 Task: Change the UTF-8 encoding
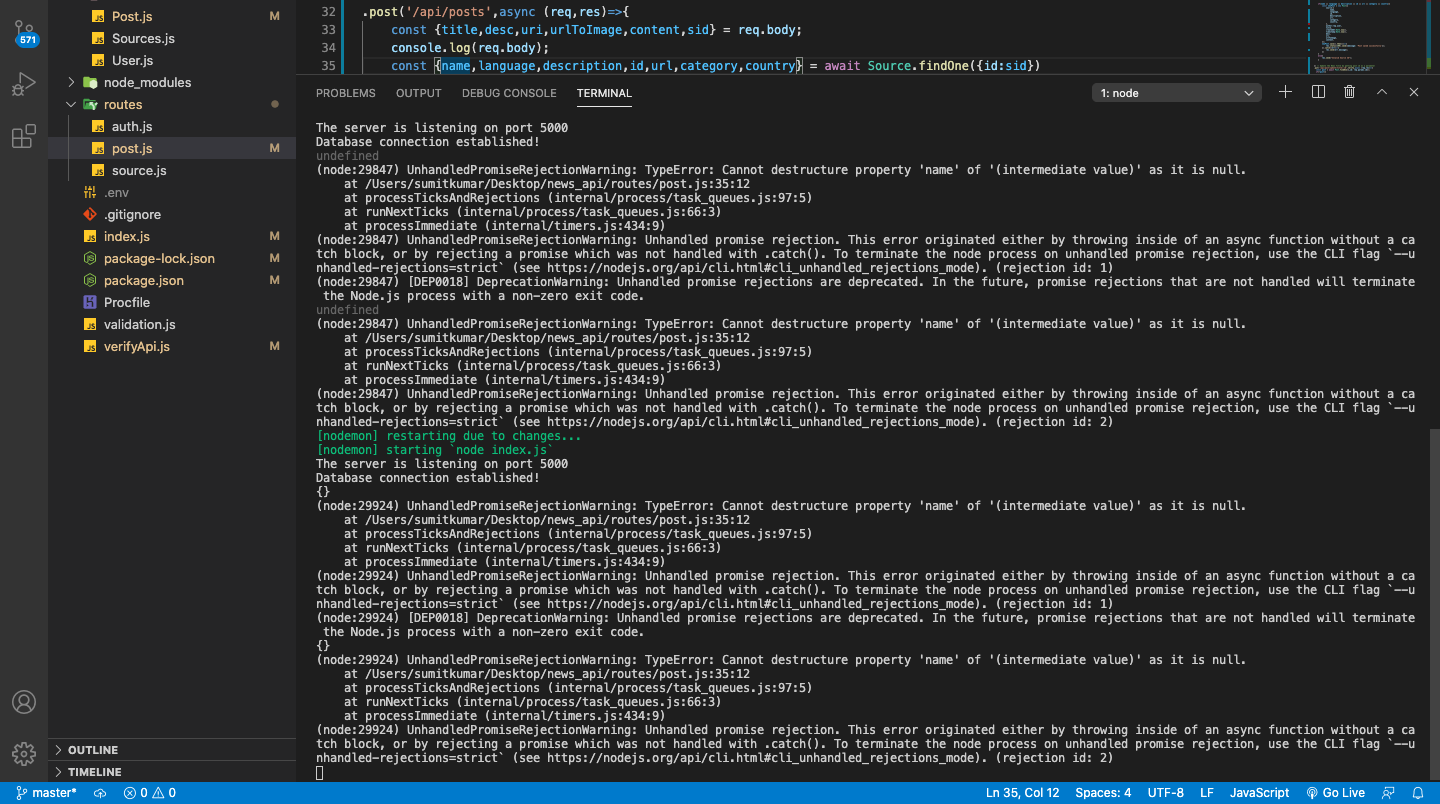(x=1165, y=793)
